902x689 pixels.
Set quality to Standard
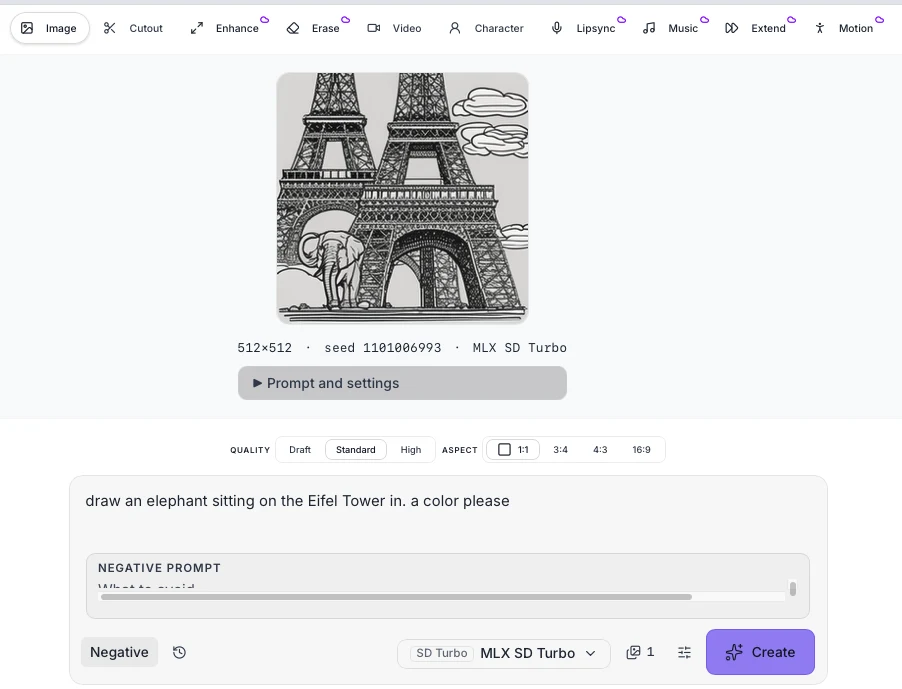click(x=356, y=450)
